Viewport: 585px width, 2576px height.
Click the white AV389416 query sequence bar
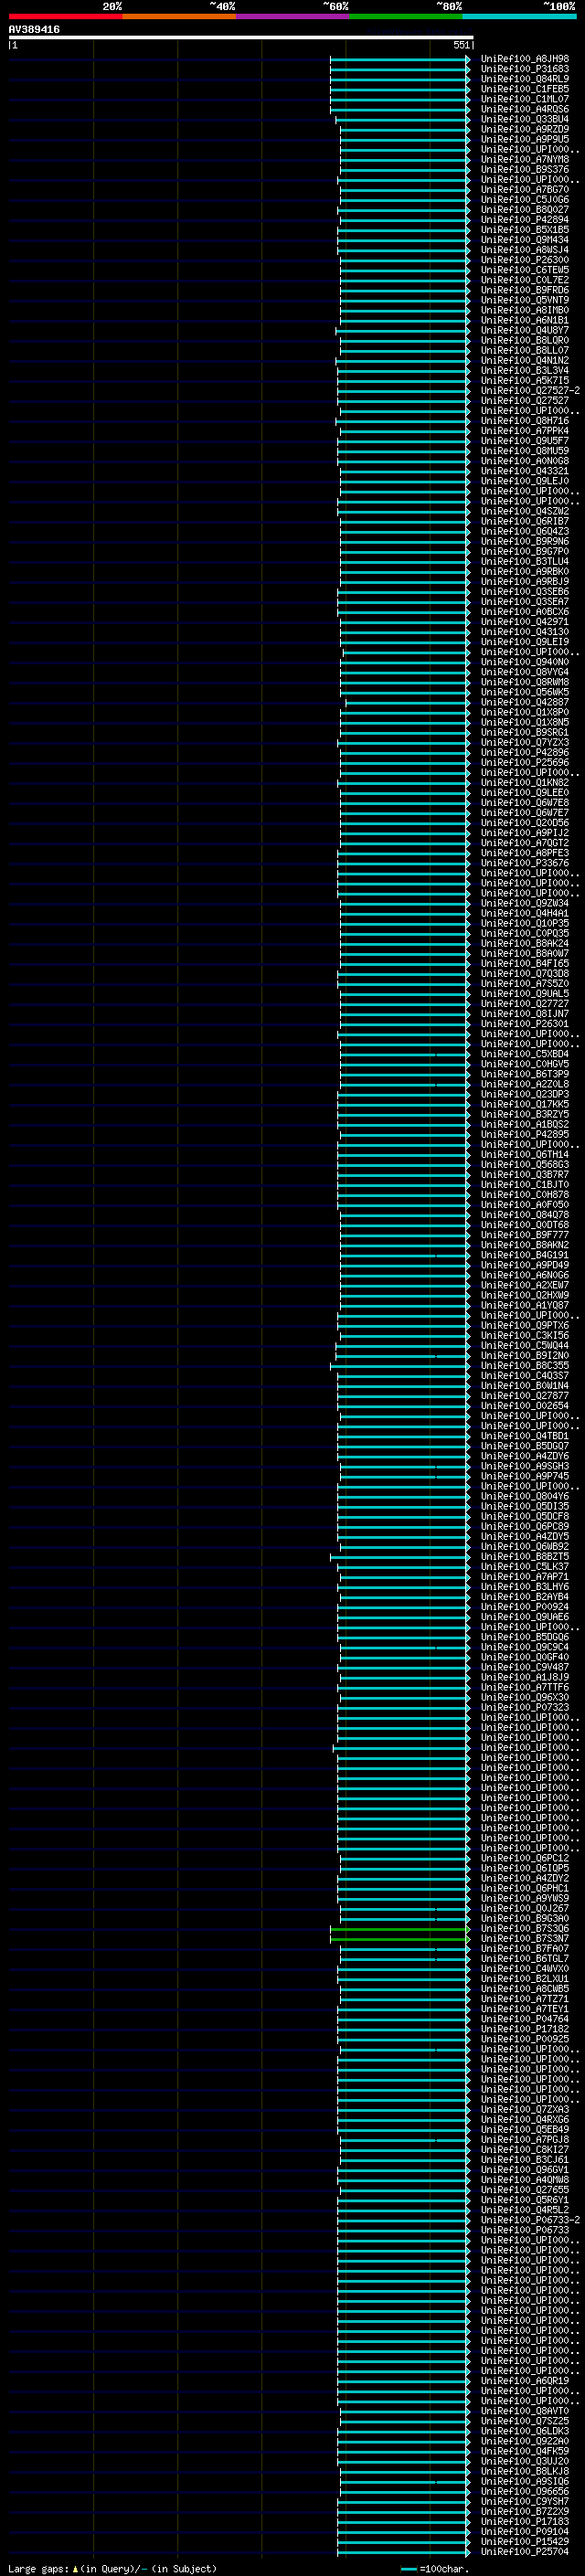241,37
